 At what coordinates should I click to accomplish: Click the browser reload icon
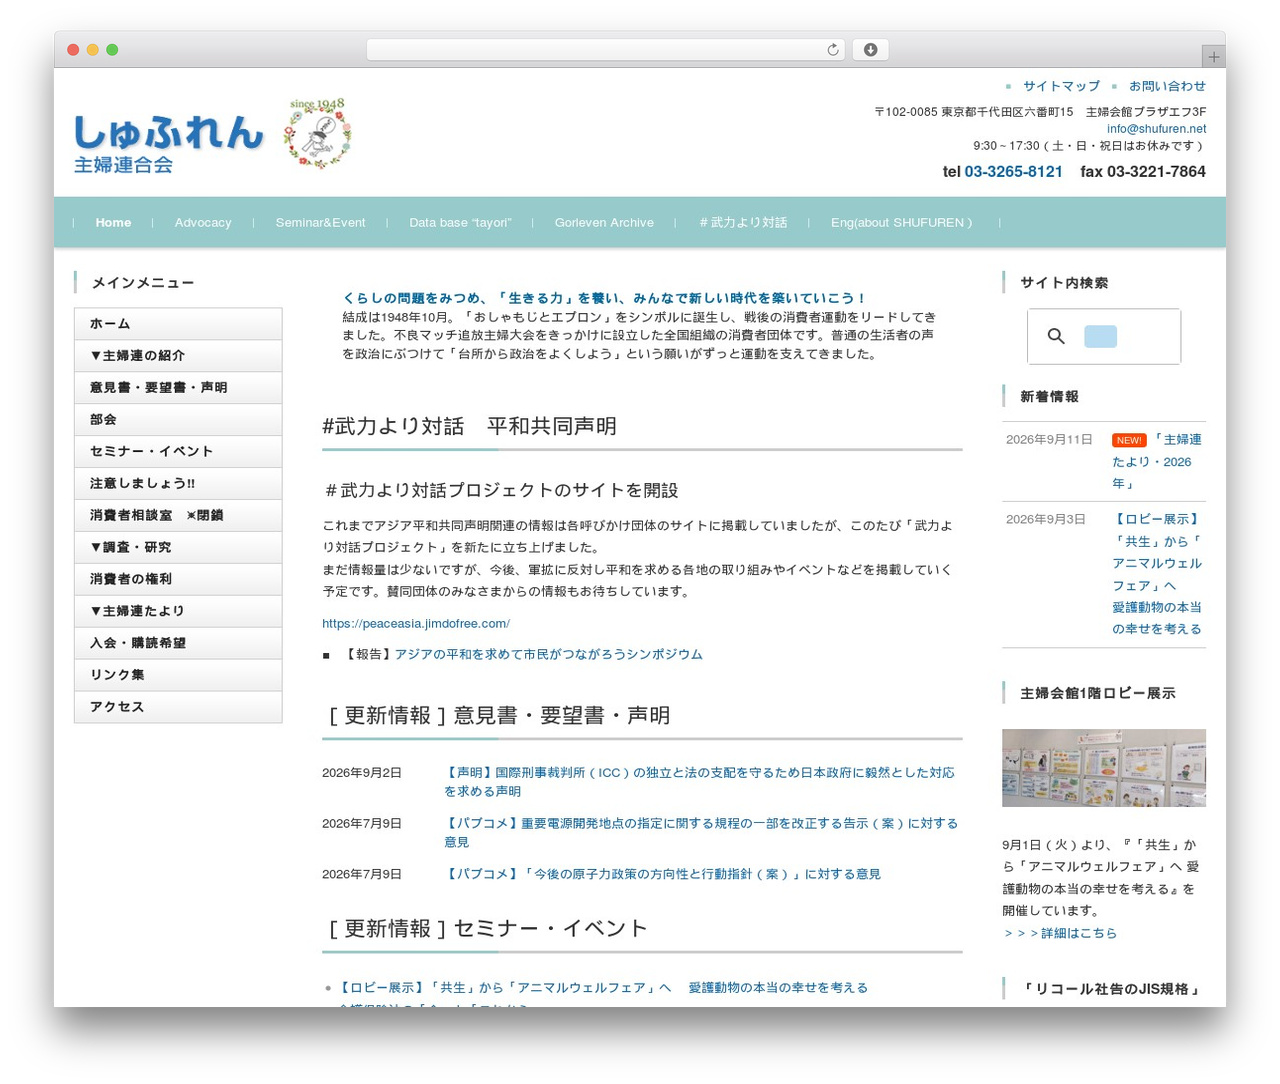(832, 50)
